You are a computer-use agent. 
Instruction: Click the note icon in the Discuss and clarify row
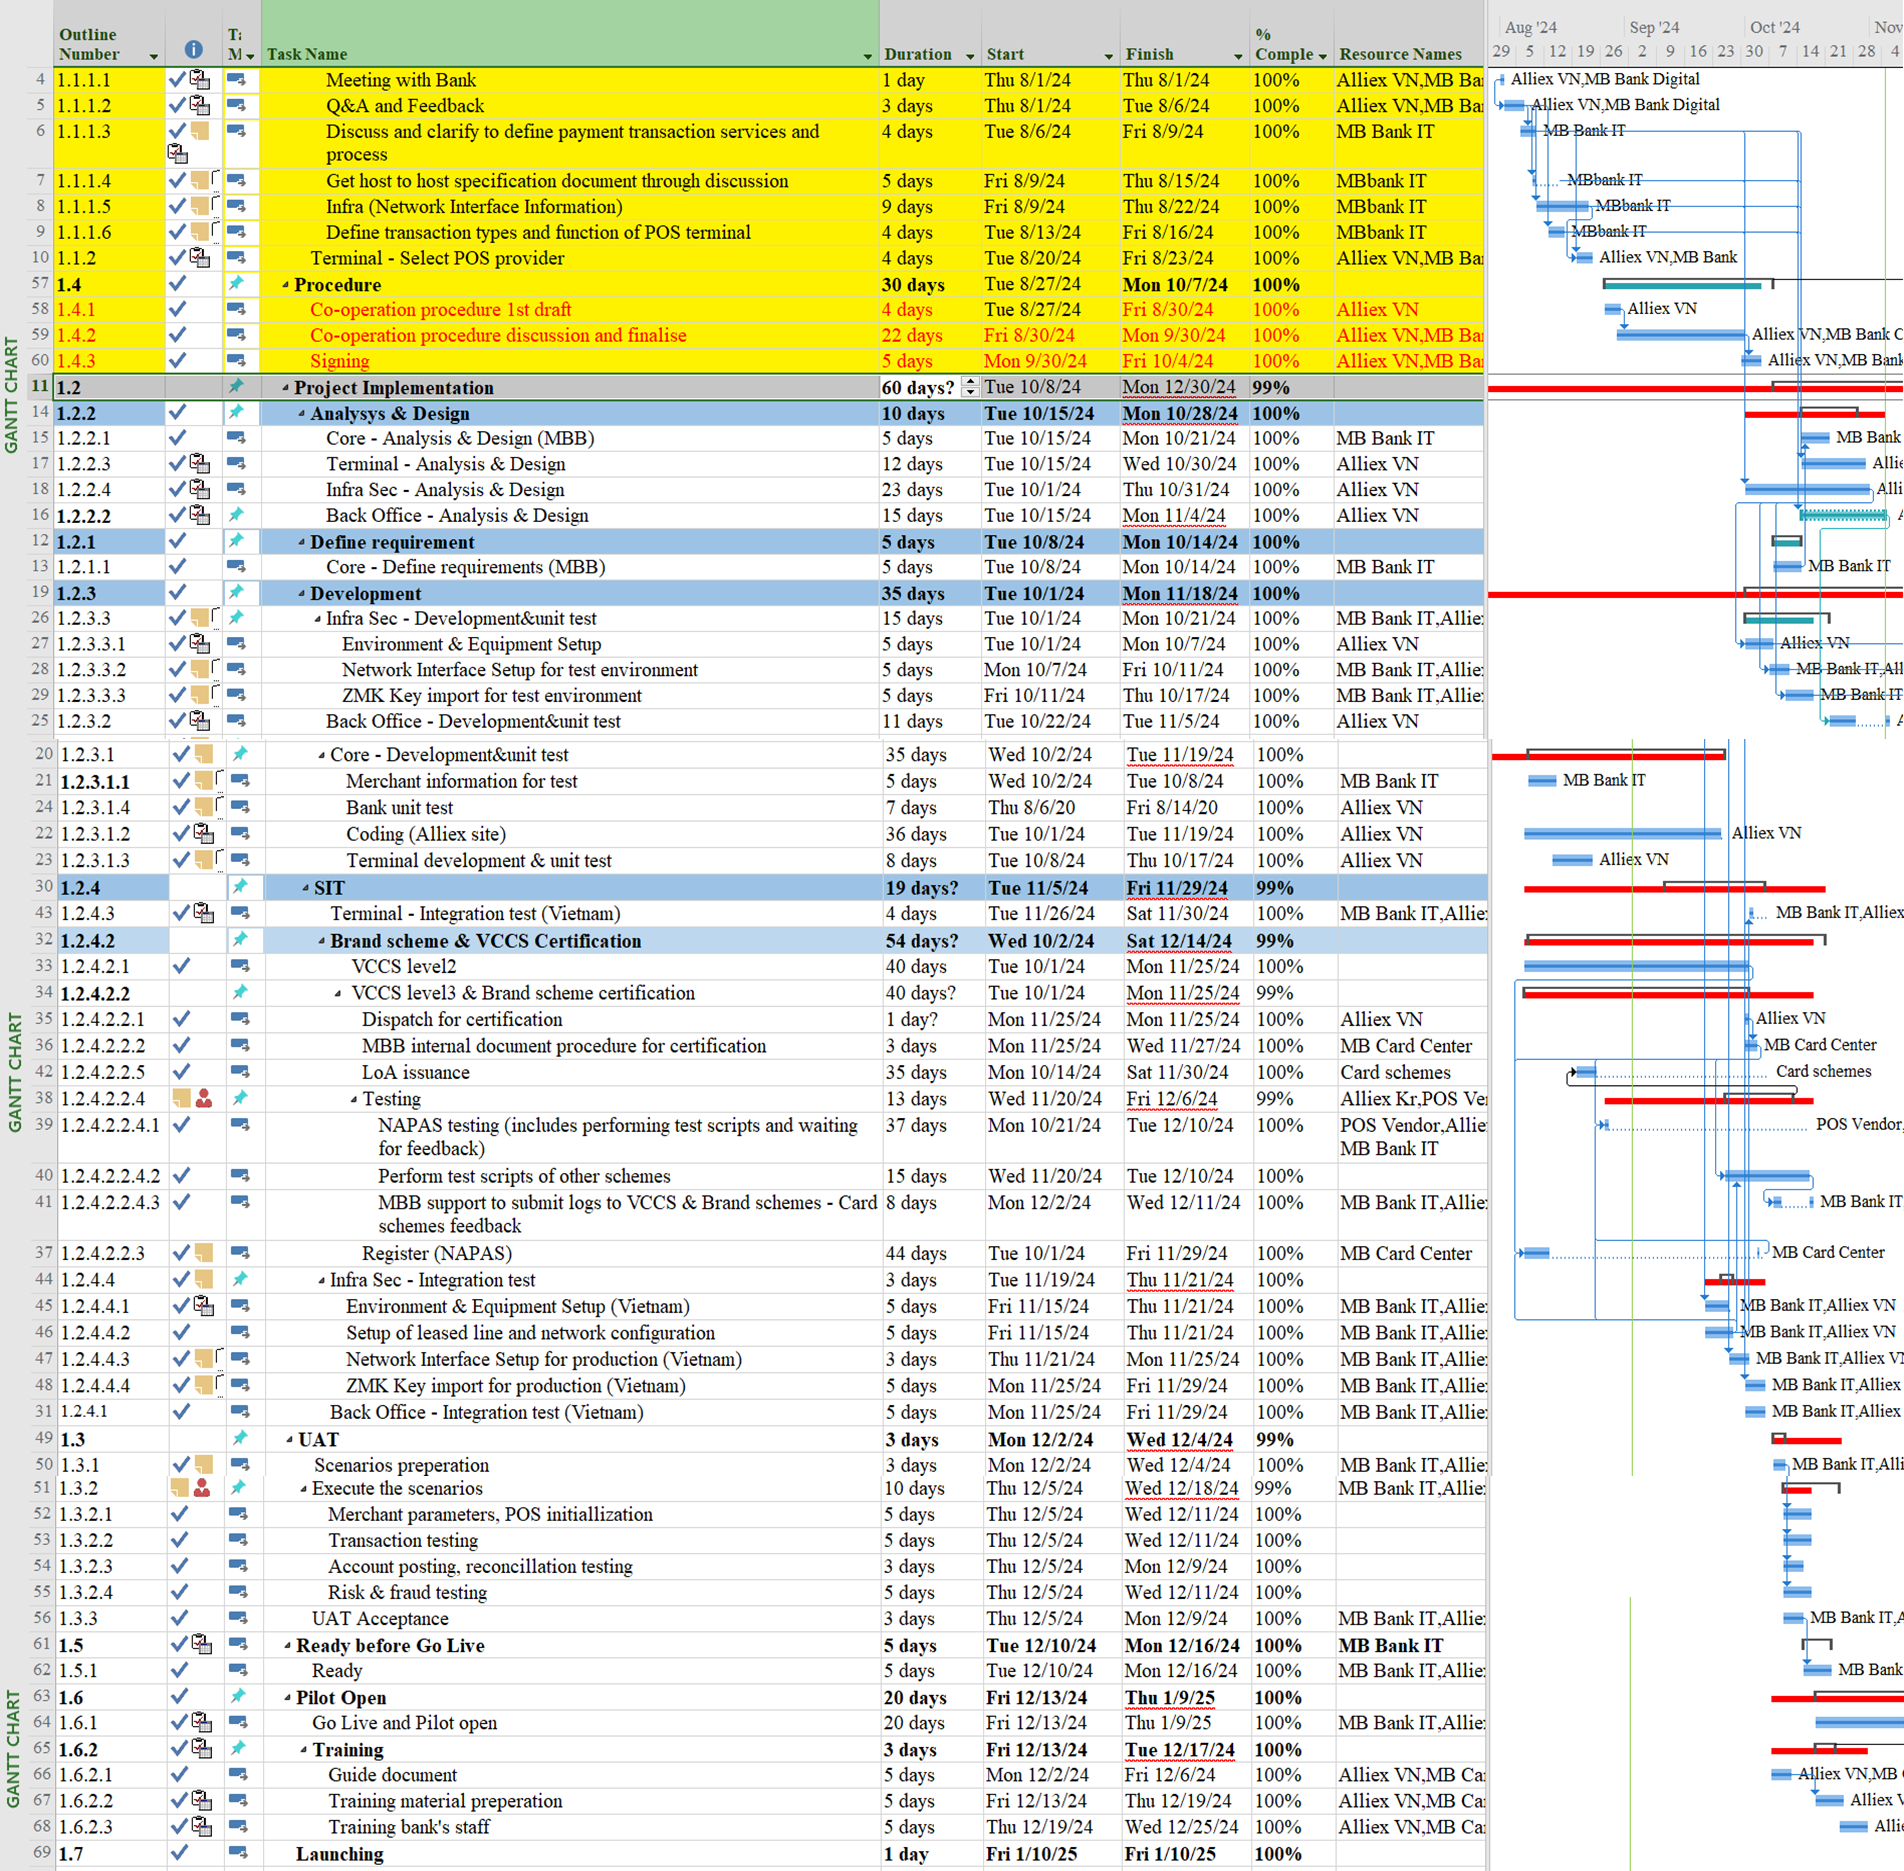[x=200, y=131]
